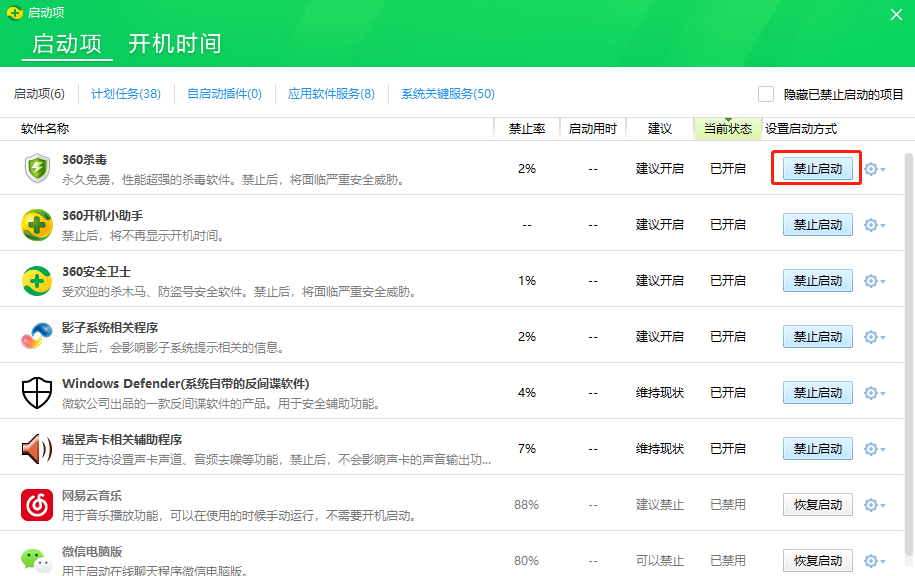Viewport: 915px width, 576px height.
Task: Select Windows Defender(系统自带的反间谍软件) title
Action: tap(186, 383)
